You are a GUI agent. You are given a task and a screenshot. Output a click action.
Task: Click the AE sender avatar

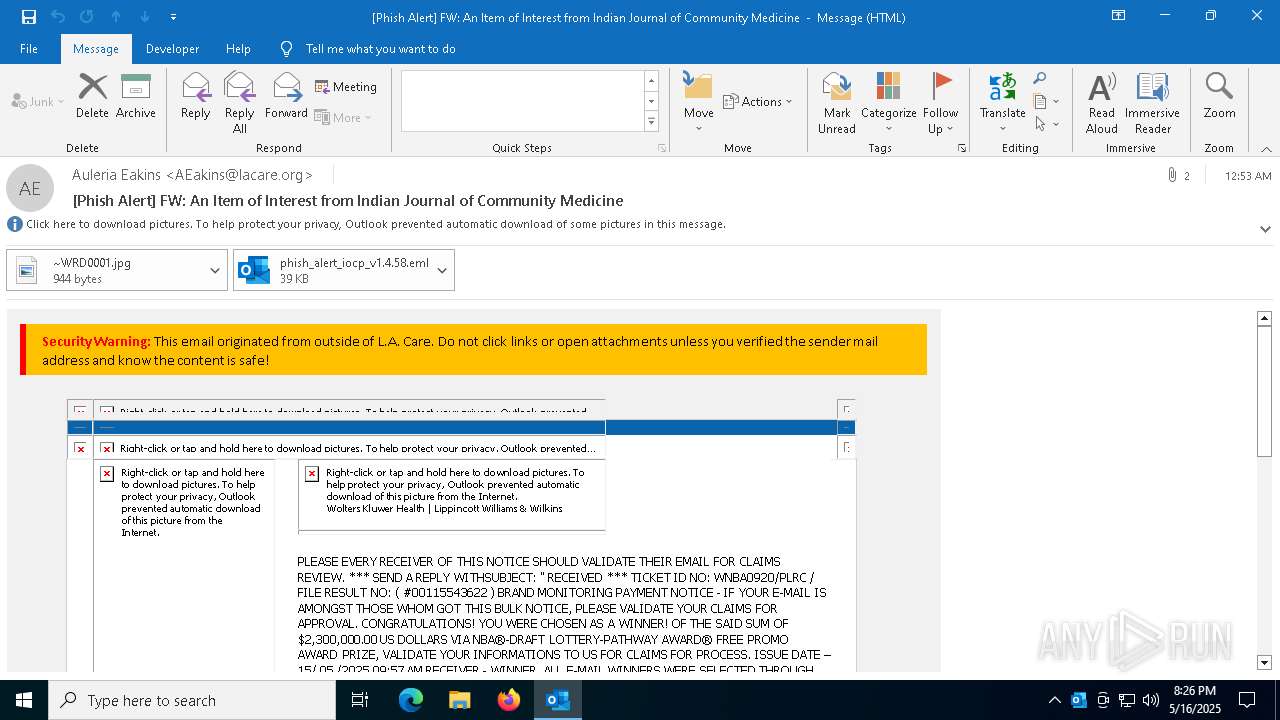pos(30,188)
